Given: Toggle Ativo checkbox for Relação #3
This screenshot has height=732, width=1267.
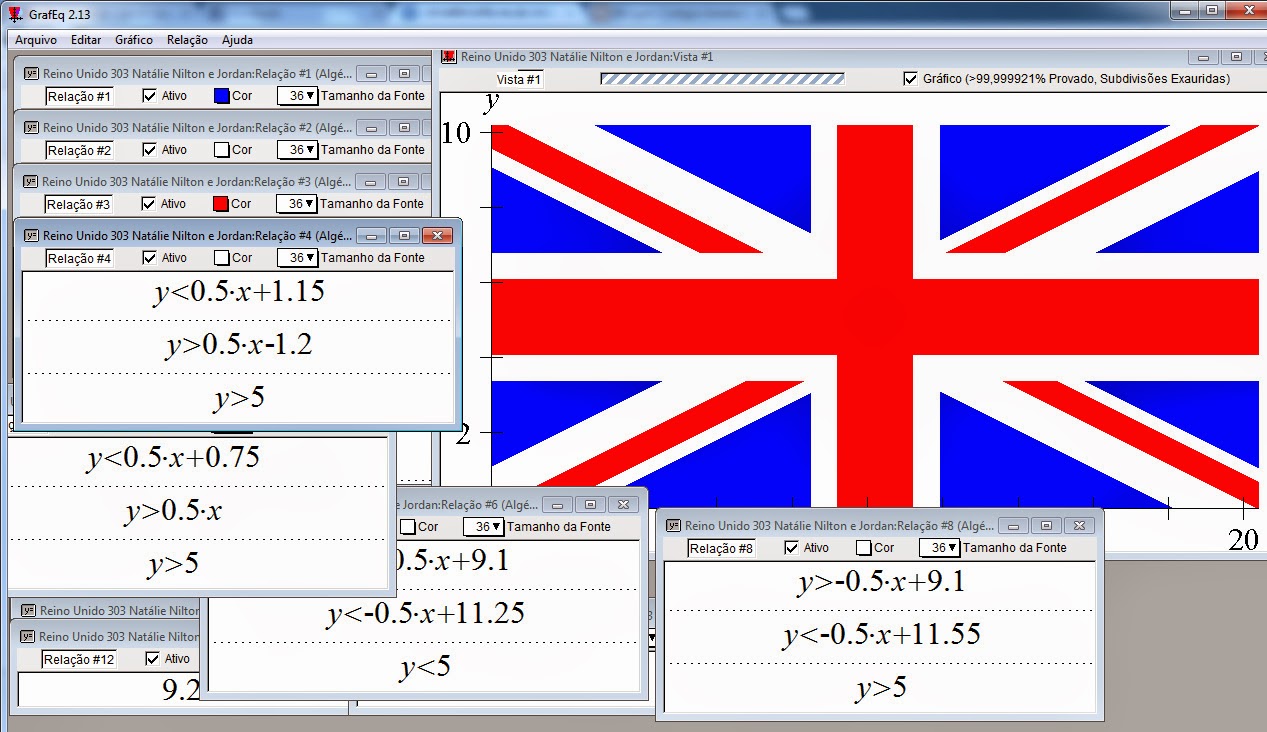Looking at the screenshot, I should pos(150,204).
